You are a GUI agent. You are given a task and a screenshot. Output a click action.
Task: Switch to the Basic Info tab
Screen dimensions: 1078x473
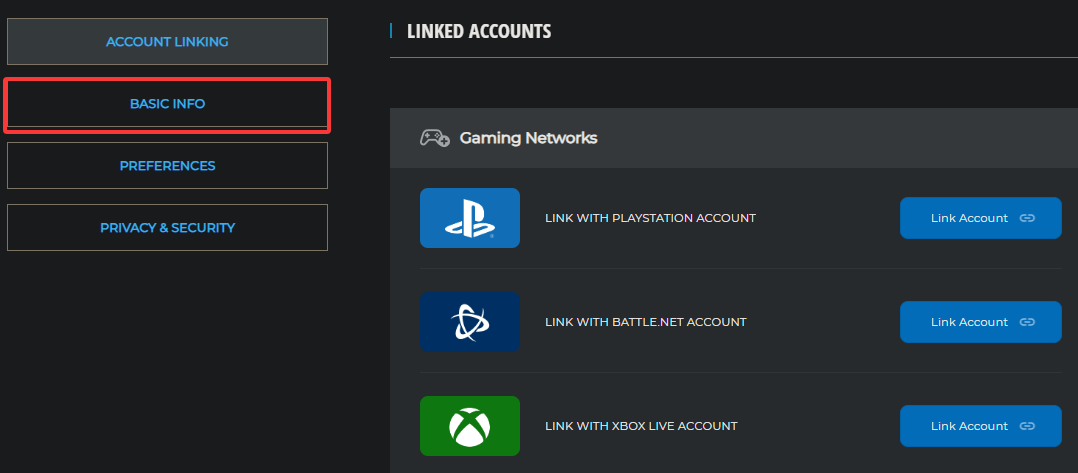167,104
